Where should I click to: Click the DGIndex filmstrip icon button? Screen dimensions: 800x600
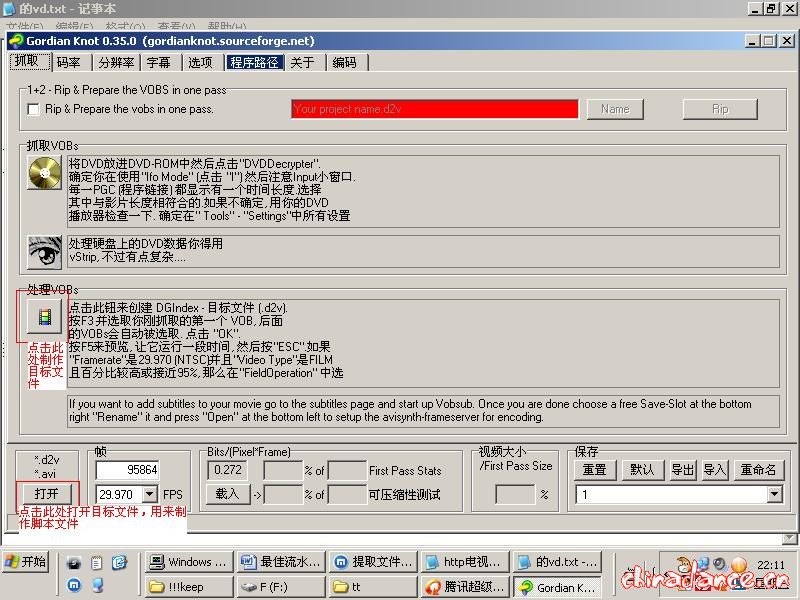tap(43, 317)
